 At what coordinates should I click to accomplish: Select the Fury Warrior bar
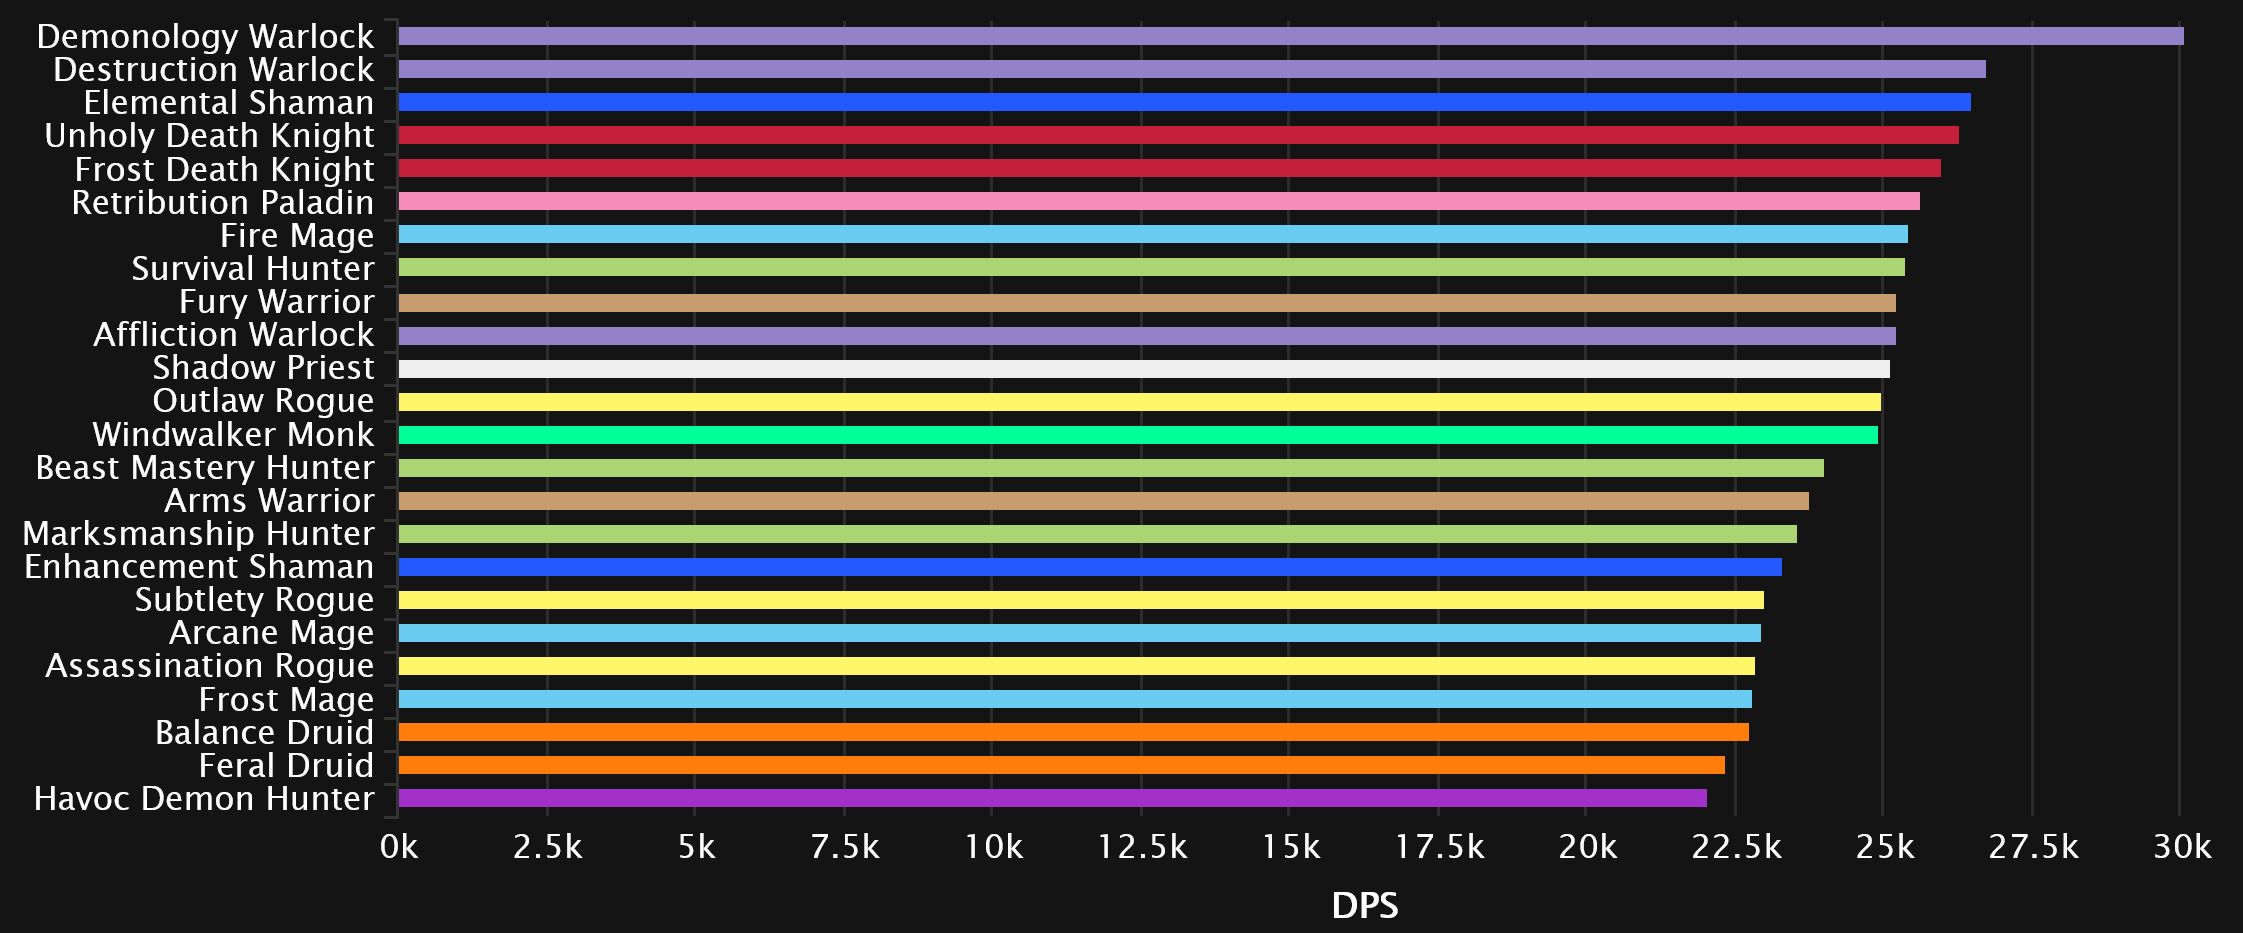click(1146, 302)
